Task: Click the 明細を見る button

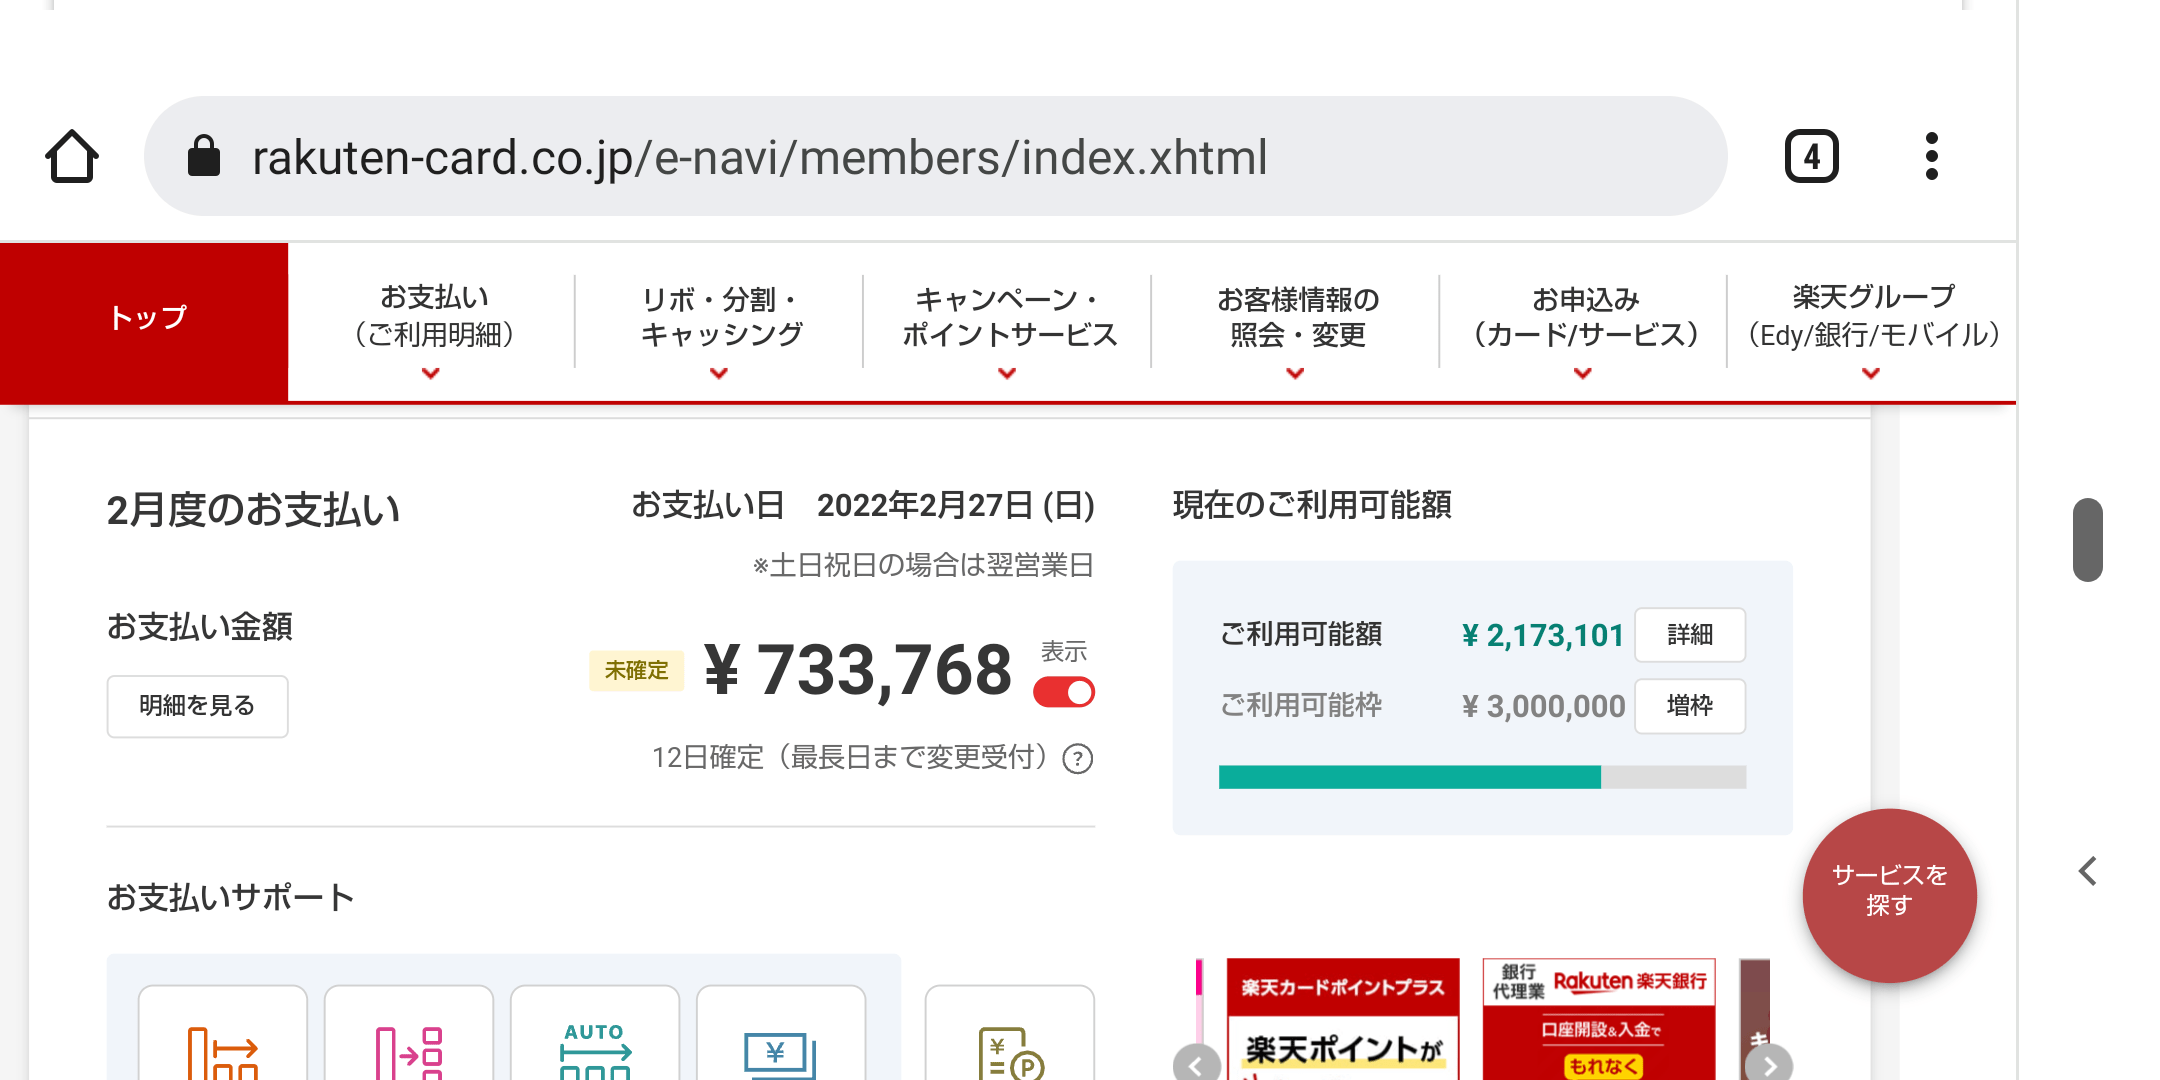Action: 197,706
